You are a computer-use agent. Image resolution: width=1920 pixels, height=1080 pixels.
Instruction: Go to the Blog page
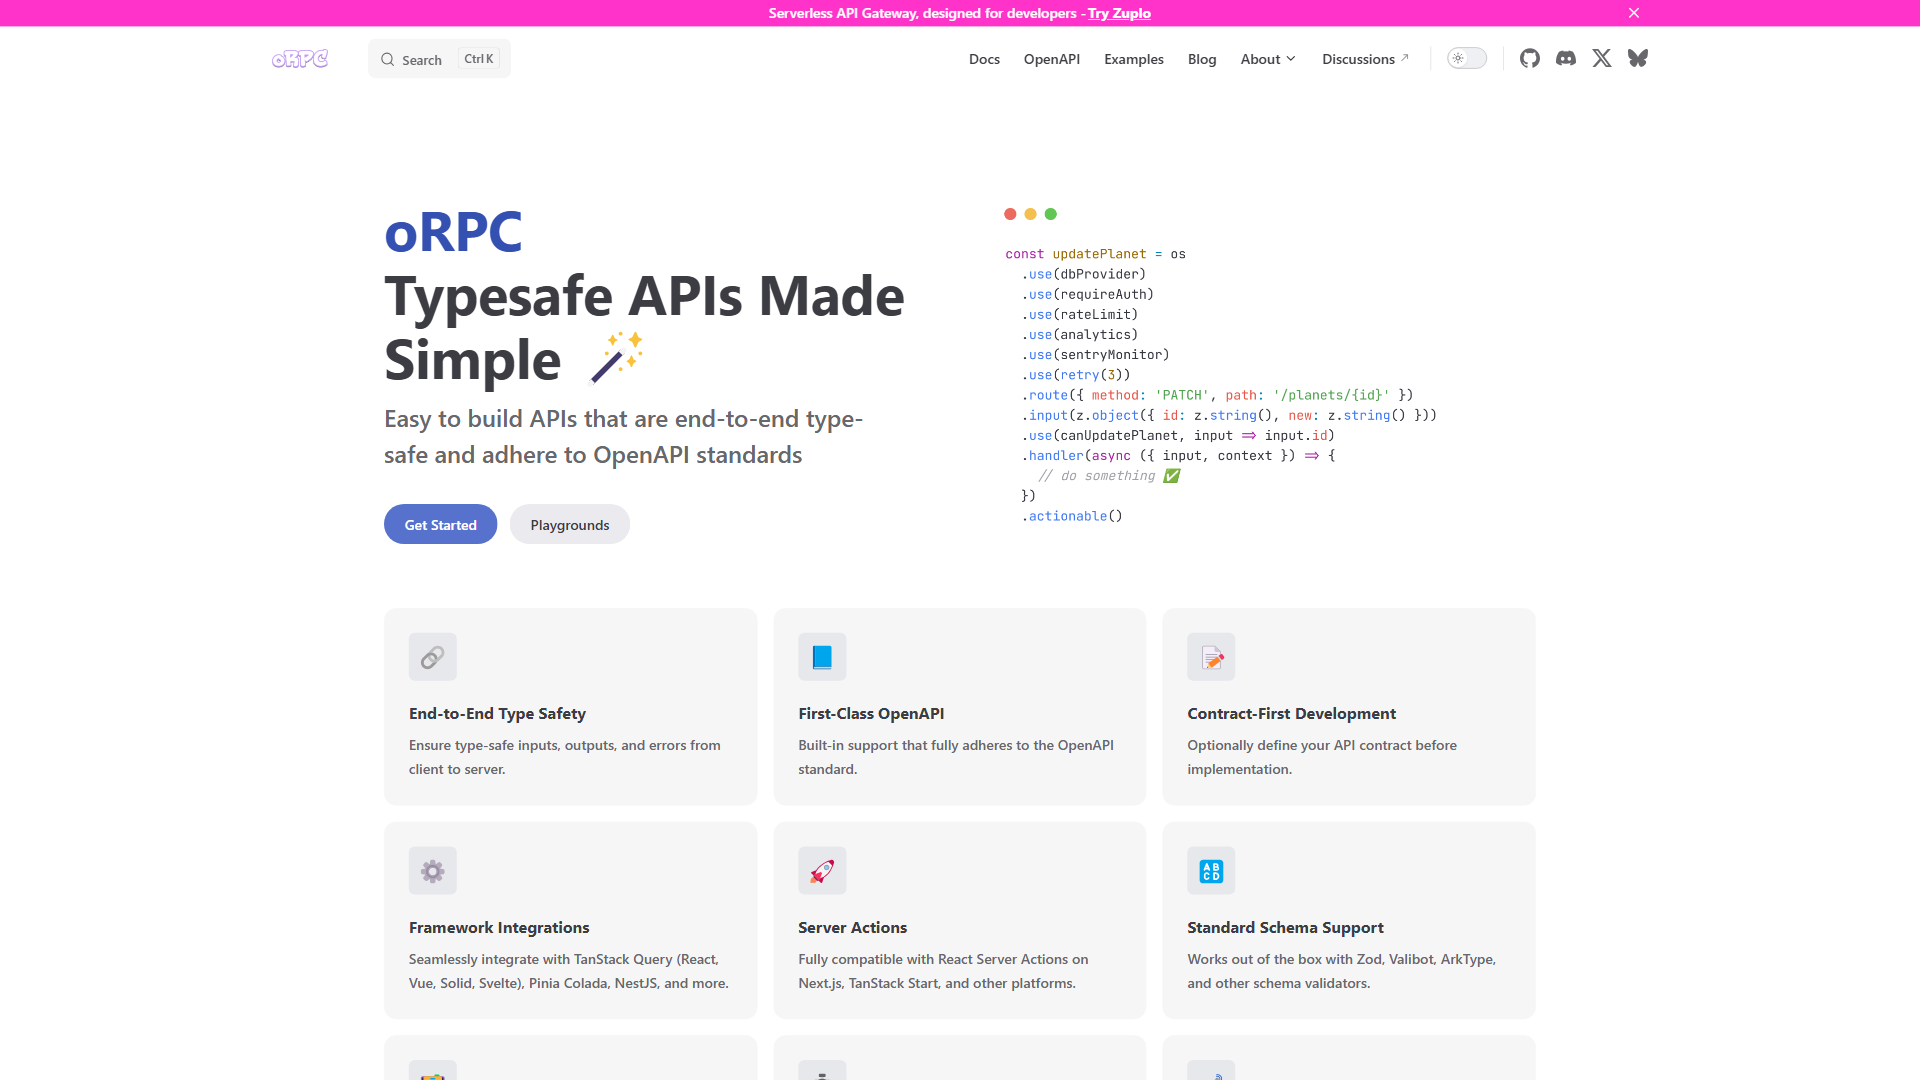(1201, 59)
